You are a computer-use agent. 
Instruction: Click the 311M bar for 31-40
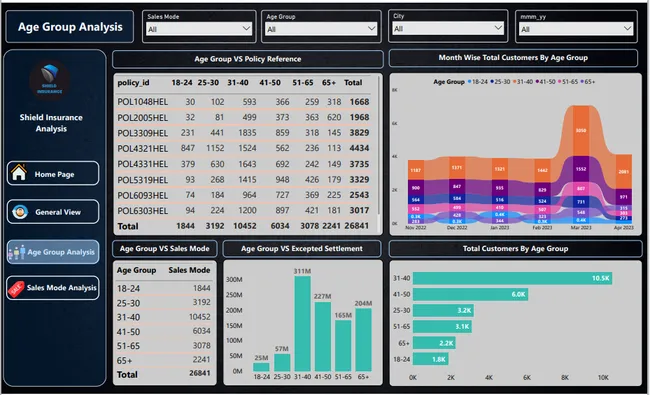point(303,324)
